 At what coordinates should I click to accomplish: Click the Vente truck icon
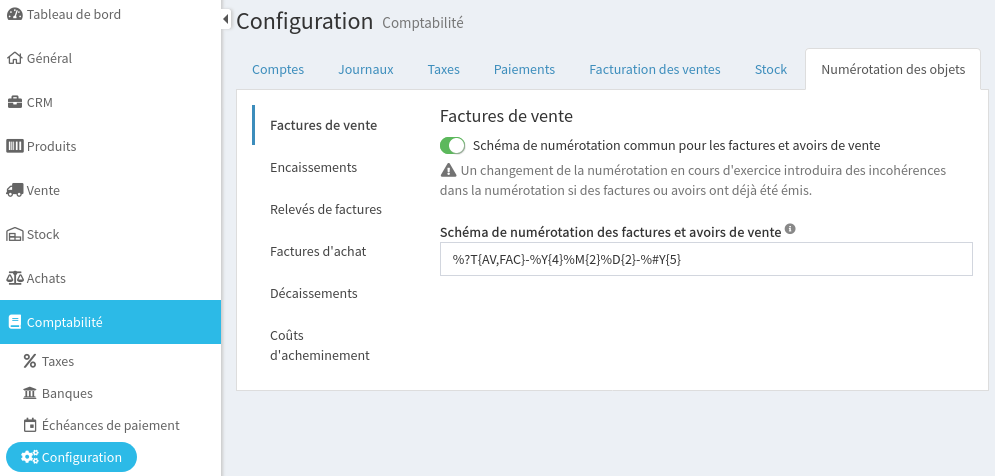click(15, 190)
